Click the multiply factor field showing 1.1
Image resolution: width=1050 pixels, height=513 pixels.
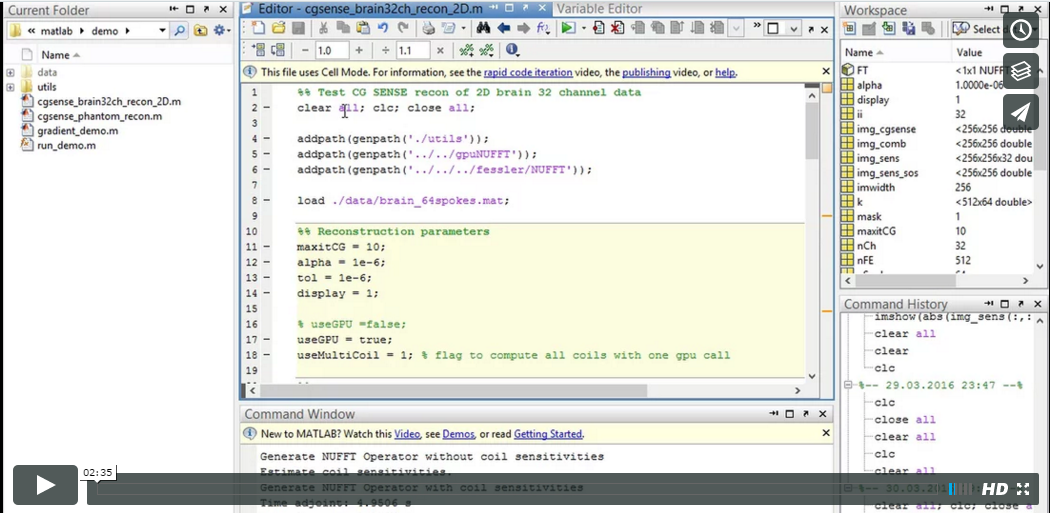coord(412,50)
